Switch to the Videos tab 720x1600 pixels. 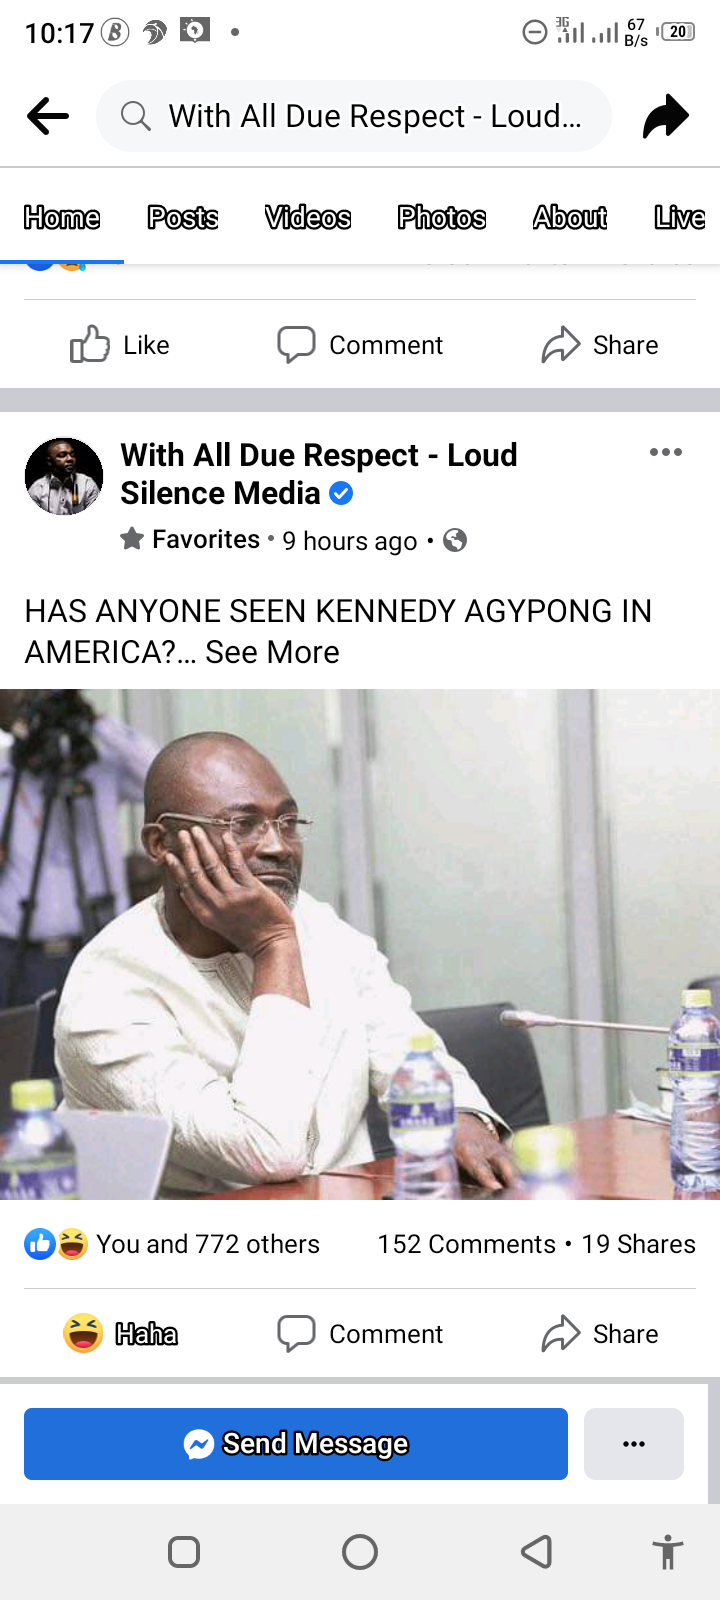tap(308, 217)
